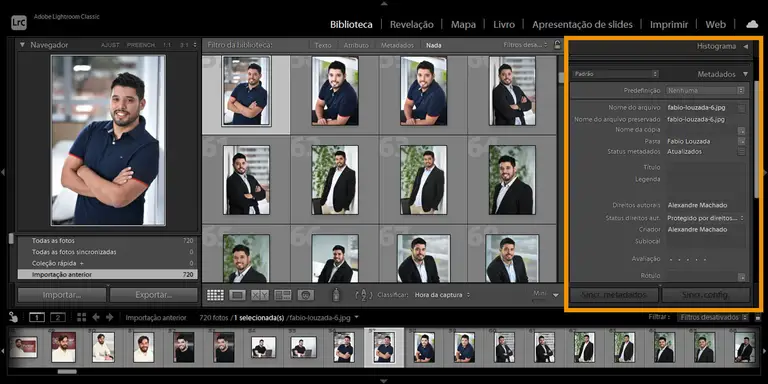Switch to Biblioteca module
768x384 pixels.
351,24
